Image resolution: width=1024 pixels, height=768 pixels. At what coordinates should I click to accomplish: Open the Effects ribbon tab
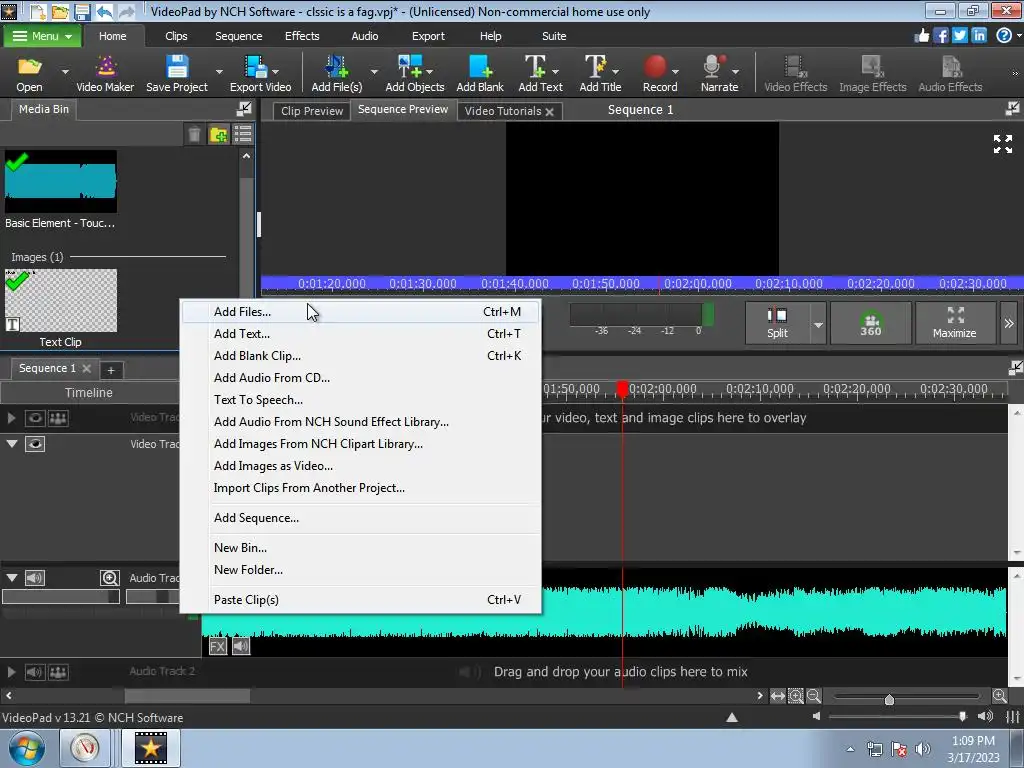[302, 36]
